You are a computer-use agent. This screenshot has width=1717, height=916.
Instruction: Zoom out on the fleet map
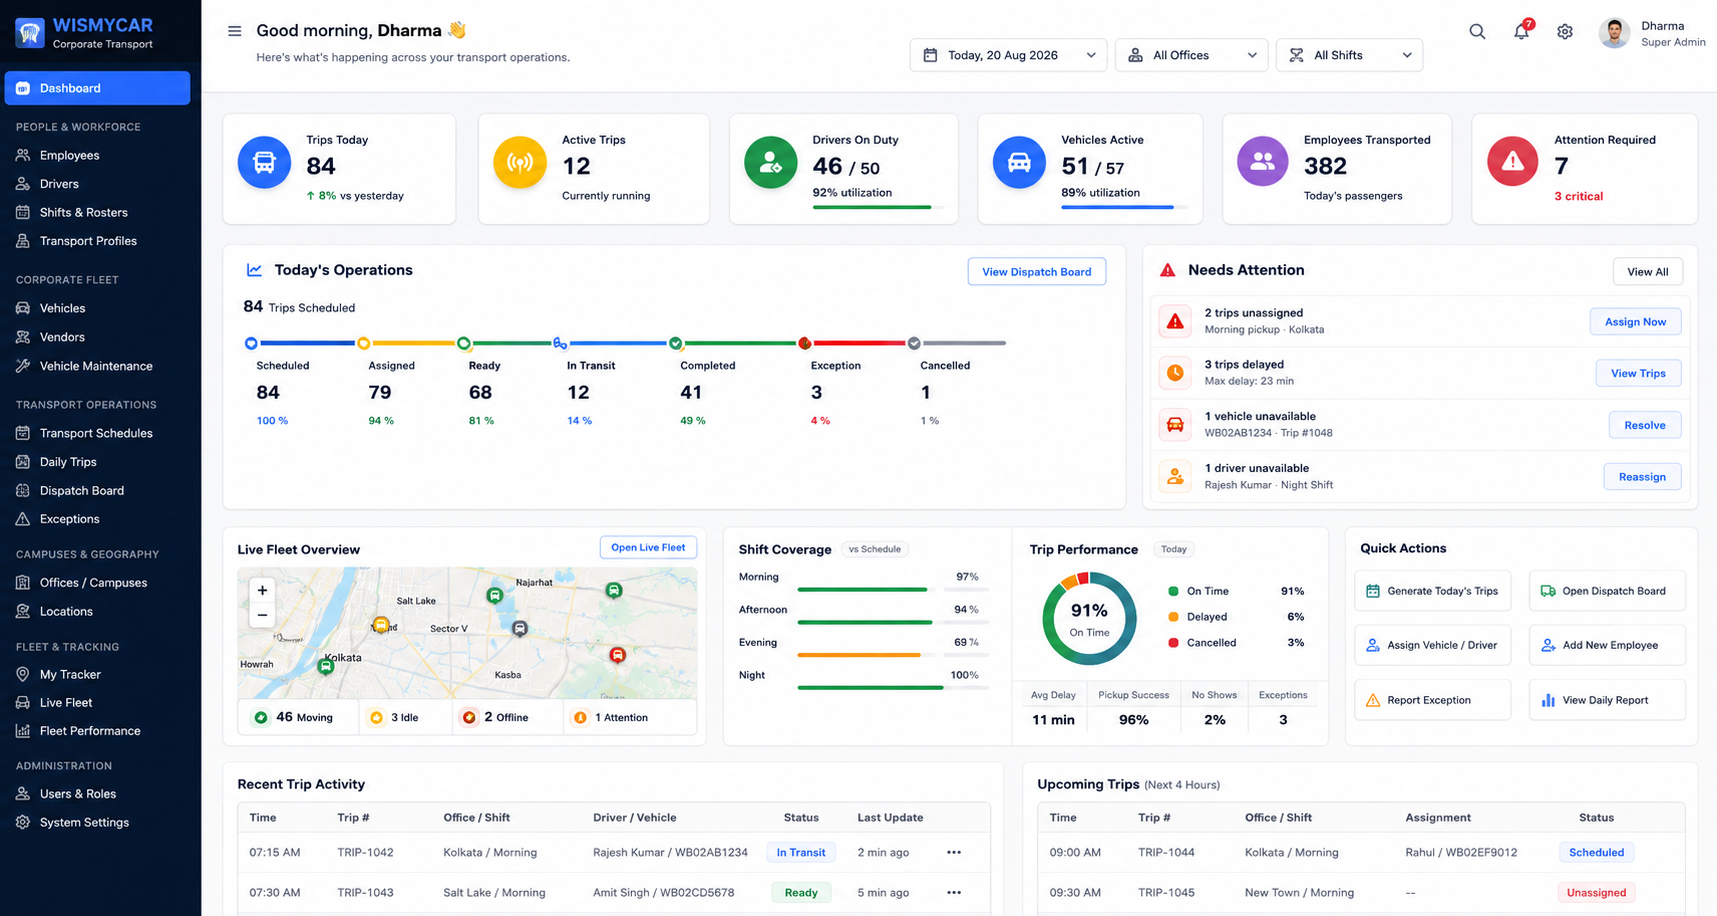[x=262, y=615]
